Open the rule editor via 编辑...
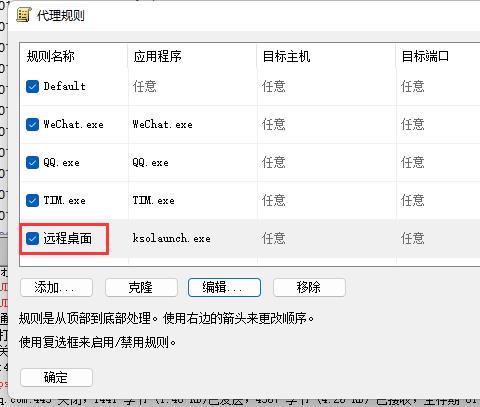This screenshot has width=480, height=407. tap(224, 287)
